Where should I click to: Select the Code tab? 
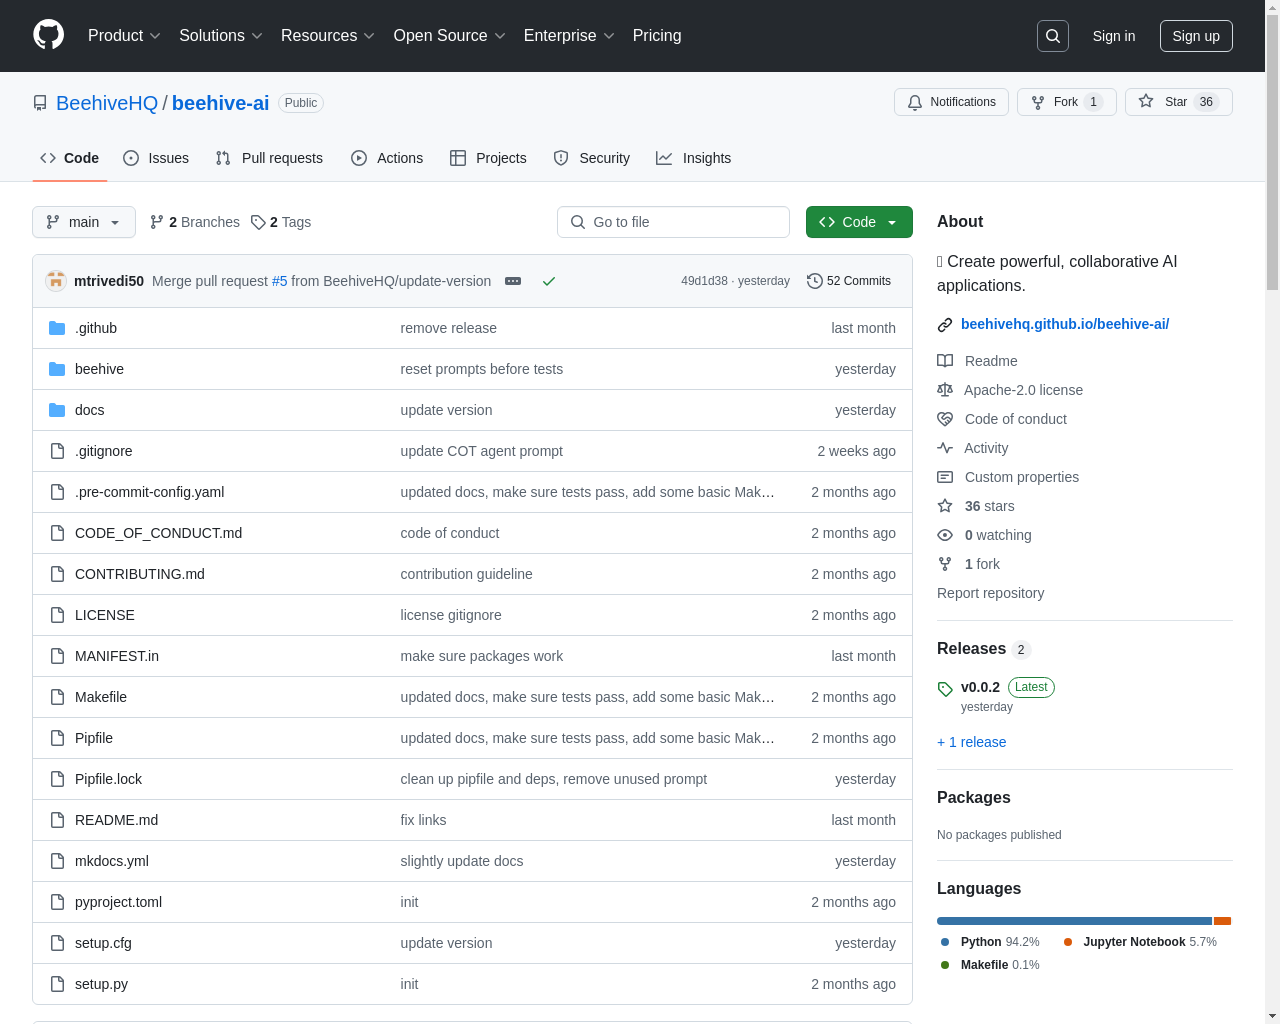coord(70,158)
